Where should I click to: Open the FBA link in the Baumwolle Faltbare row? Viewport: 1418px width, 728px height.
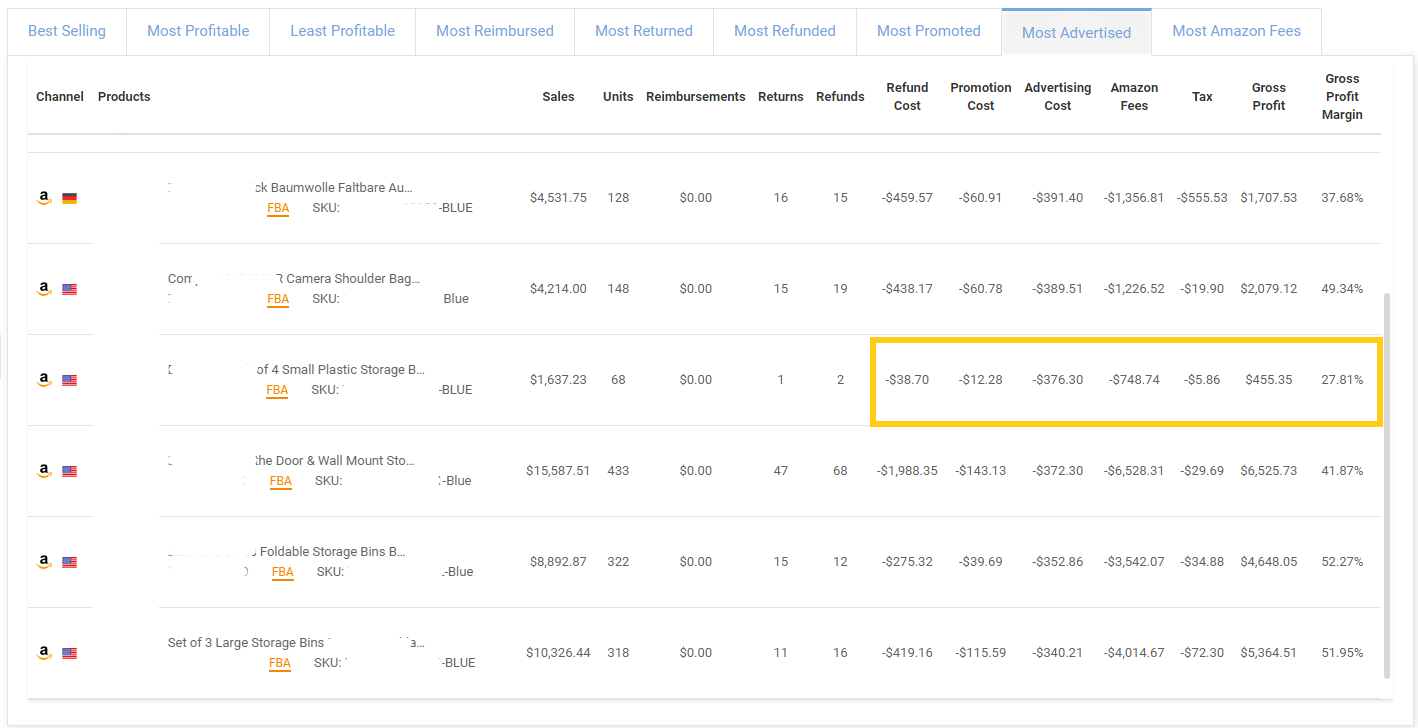click(x=278, y=209)
